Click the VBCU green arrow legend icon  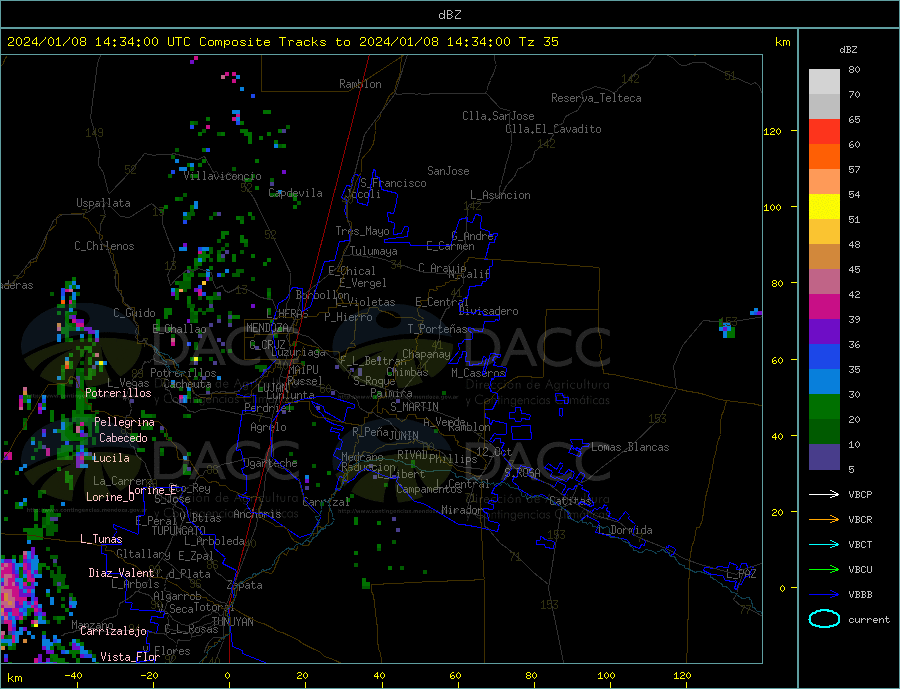pos(824,570)
